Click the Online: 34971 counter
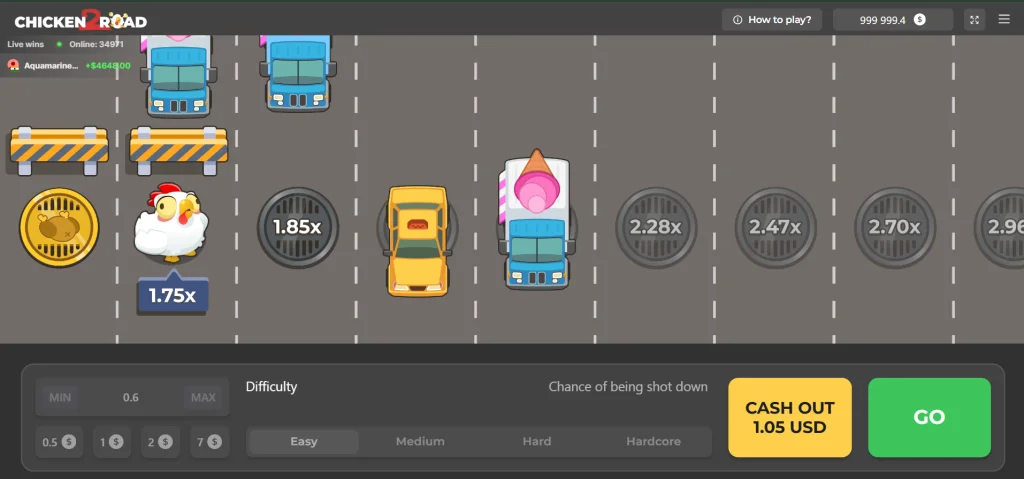 point(98,44)
